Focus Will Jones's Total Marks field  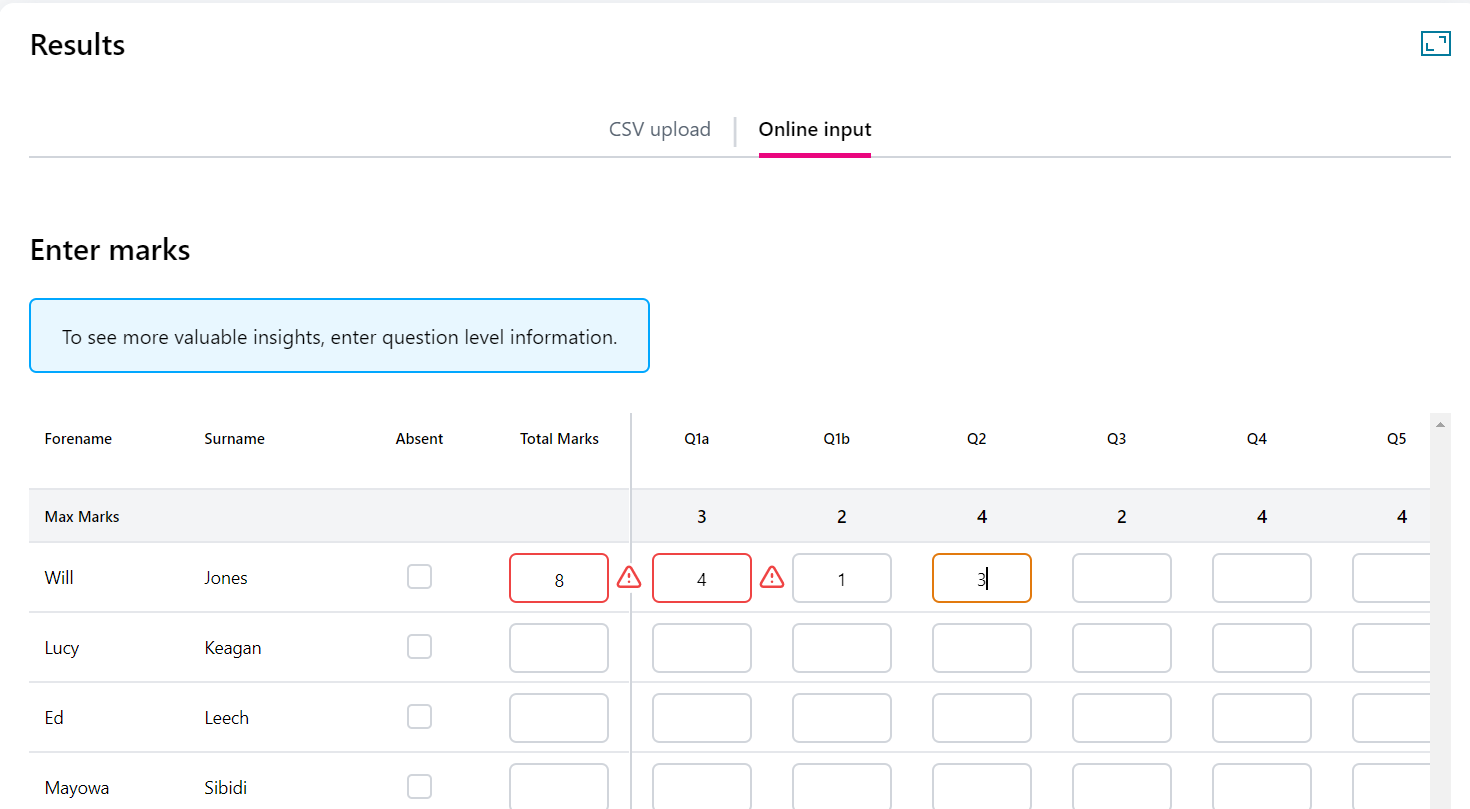click(x=558, y=578)
